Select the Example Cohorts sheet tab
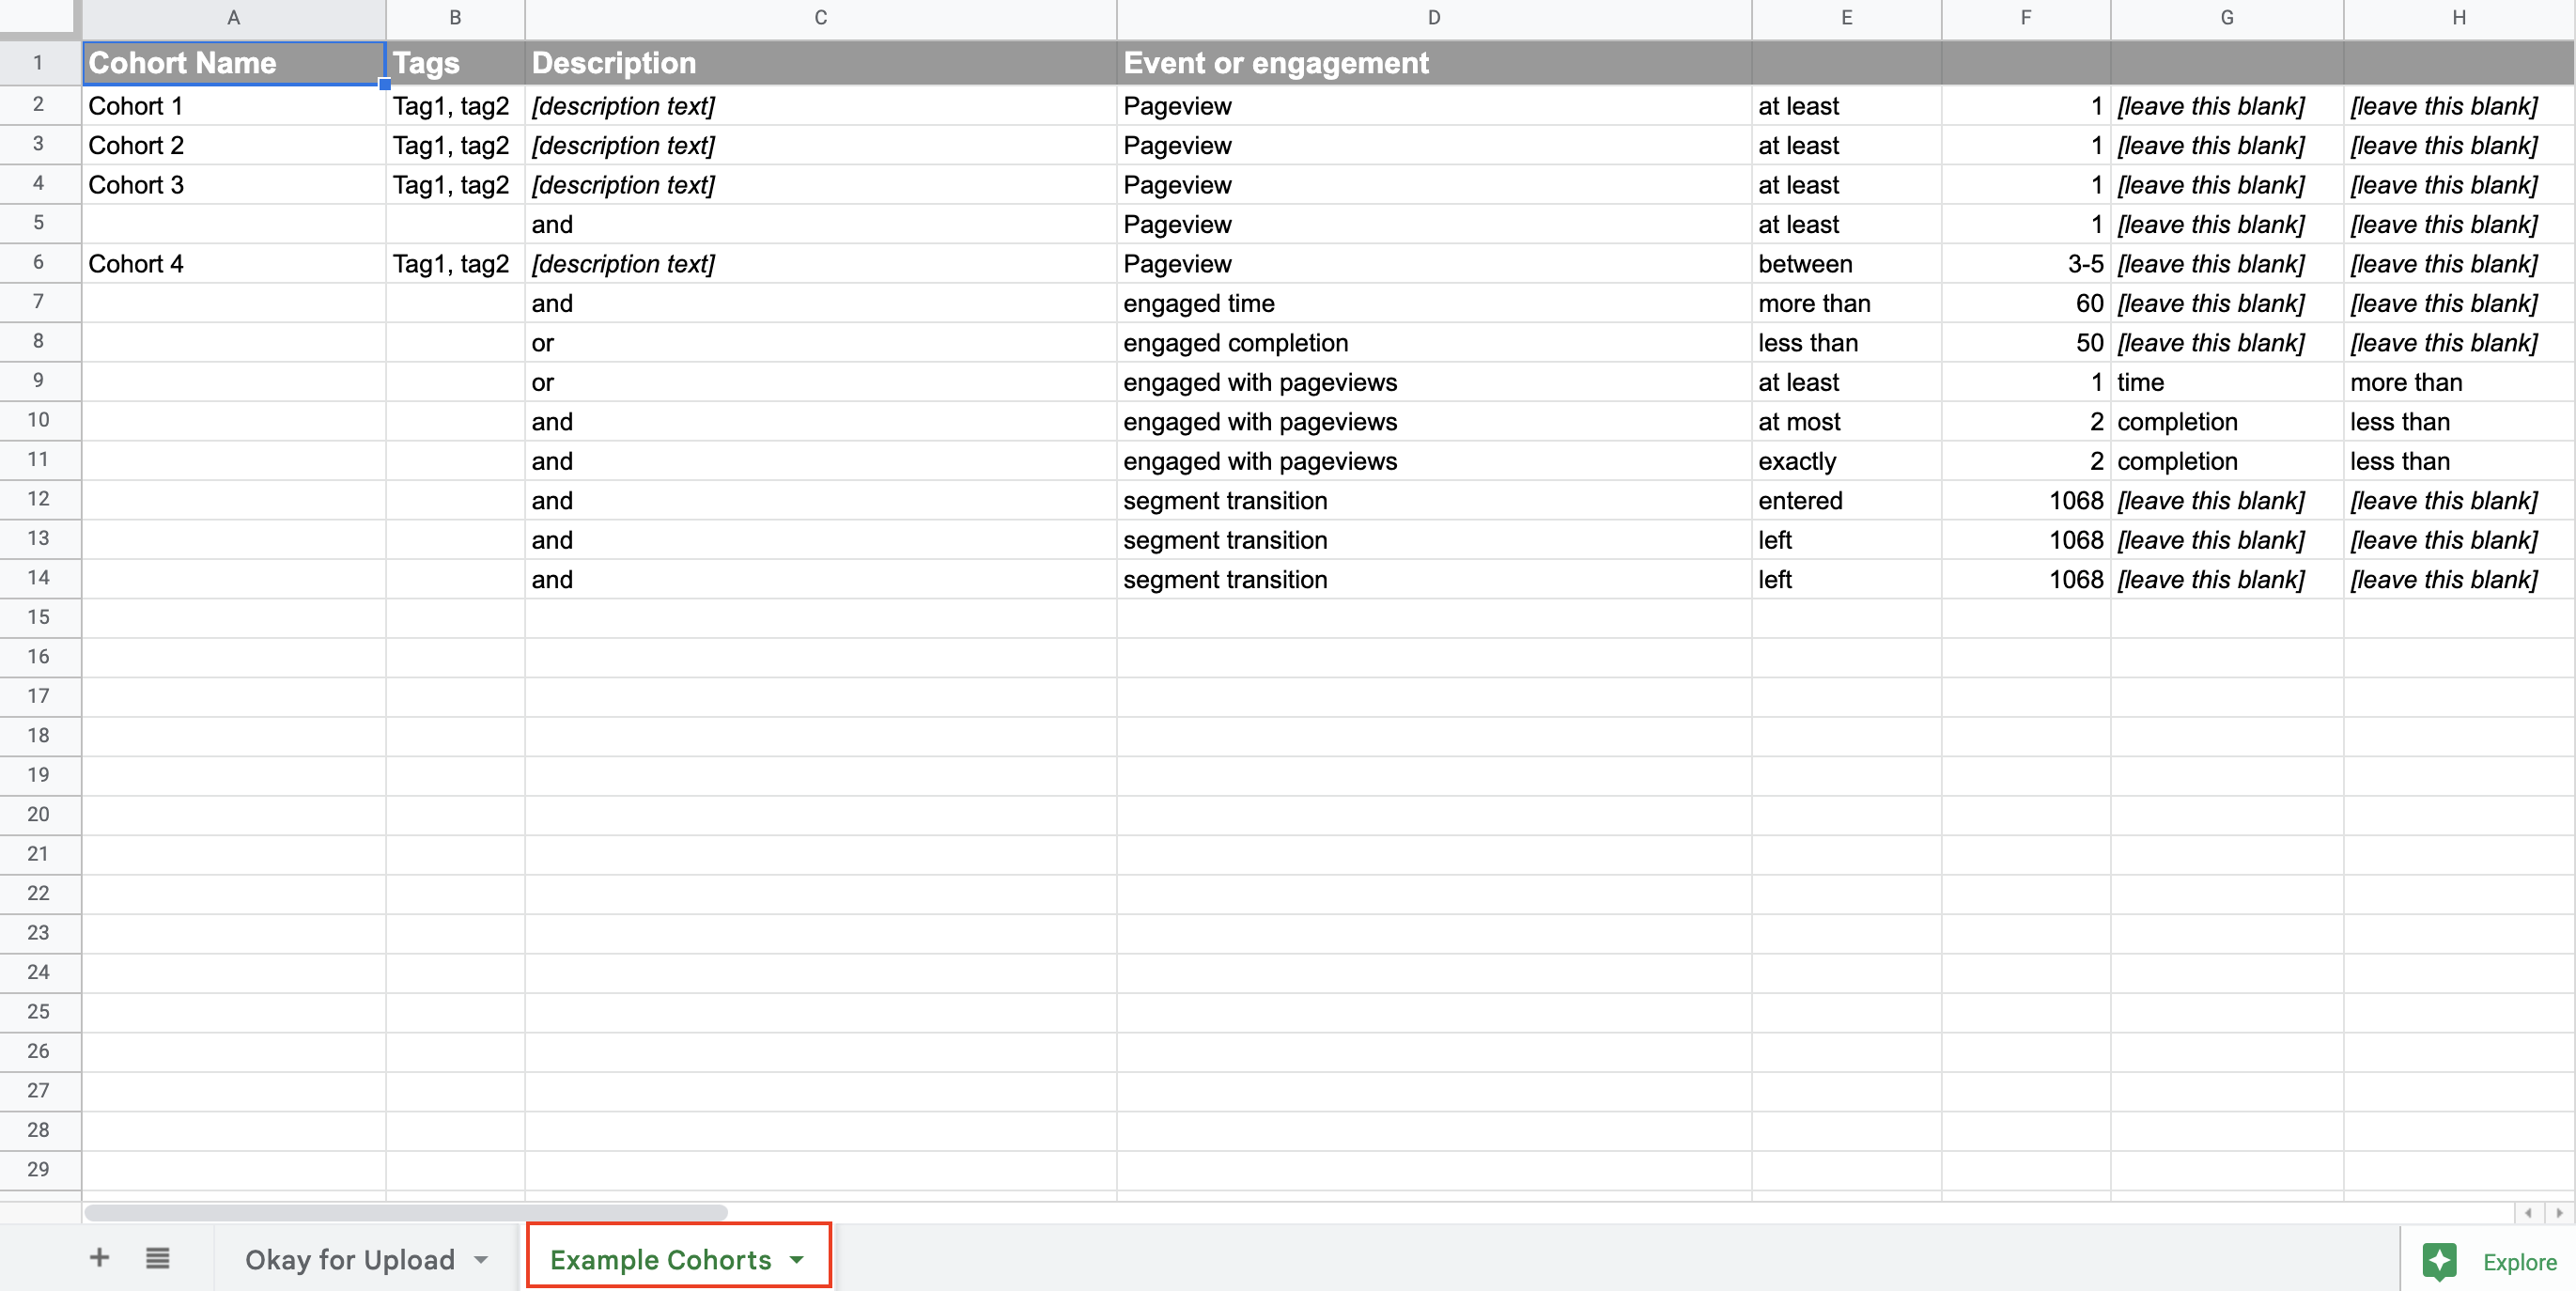This screenshot has width=2576, height=1291. [660, 1259]
